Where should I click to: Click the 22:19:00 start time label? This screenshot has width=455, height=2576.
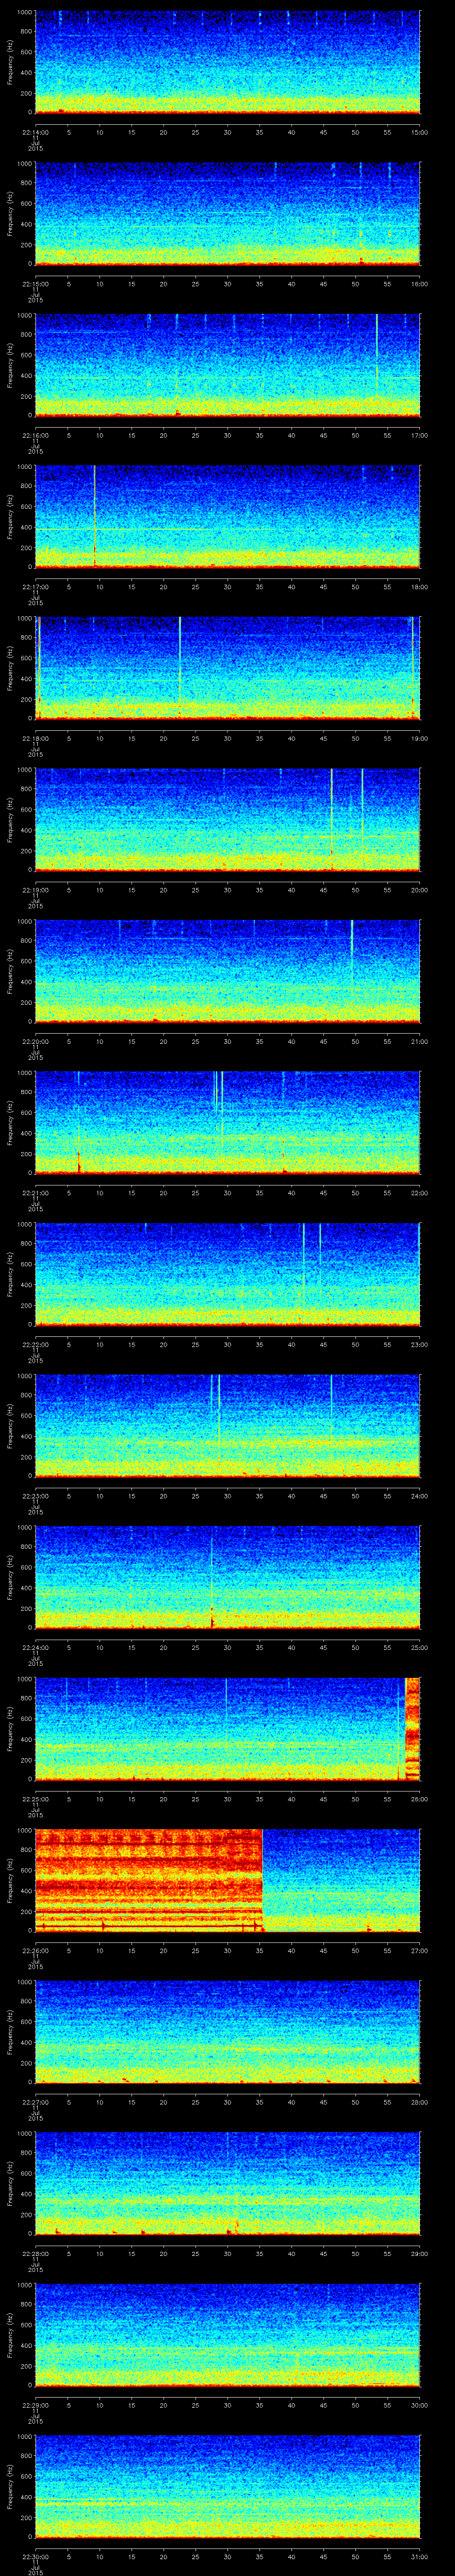35,890
